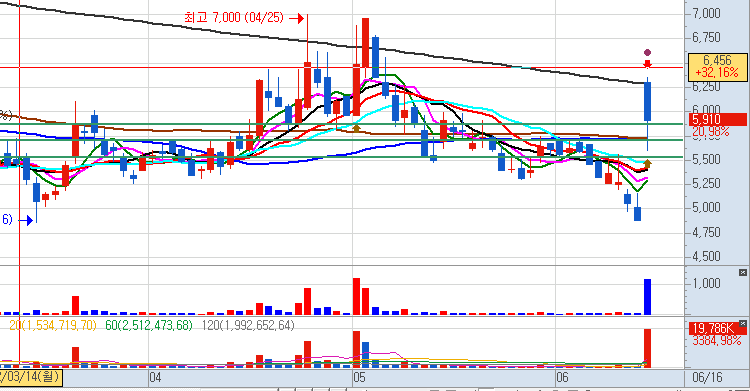This screenshot has height=391, width=750.
Task: Click the 06 month axis label
Action: tap(562, 377)
